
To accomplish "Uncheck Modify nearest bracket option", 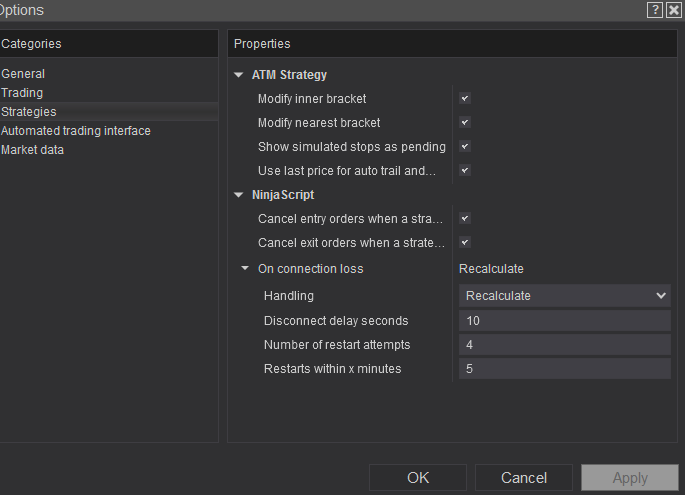I will 465,123.
